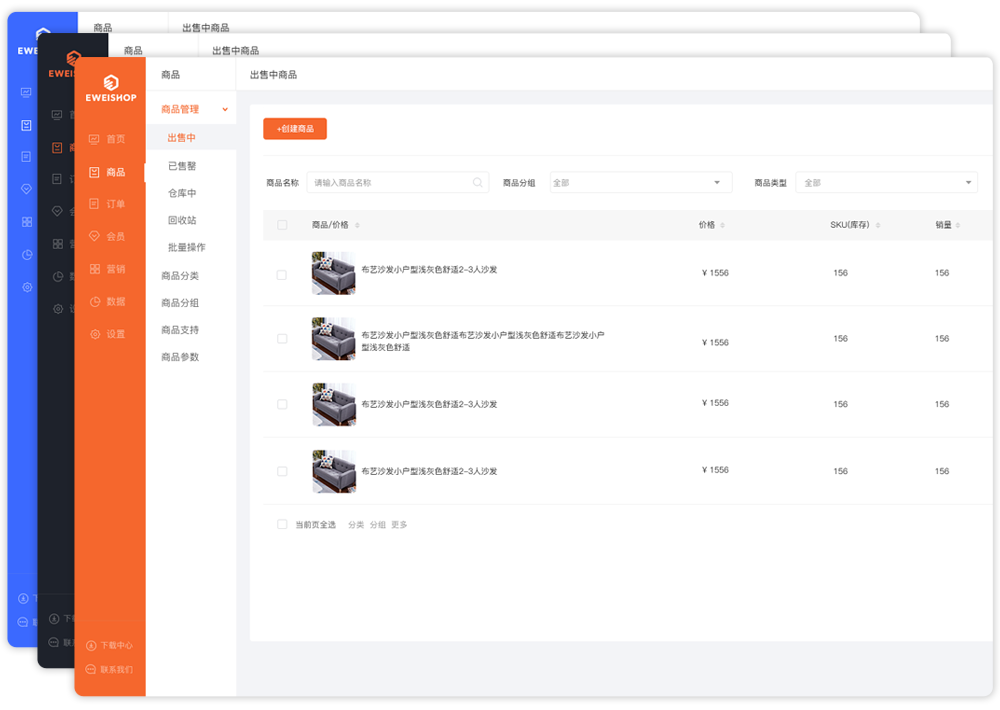Click the 分组 bulk action link

pyautogui.click(x=378, y=524)
